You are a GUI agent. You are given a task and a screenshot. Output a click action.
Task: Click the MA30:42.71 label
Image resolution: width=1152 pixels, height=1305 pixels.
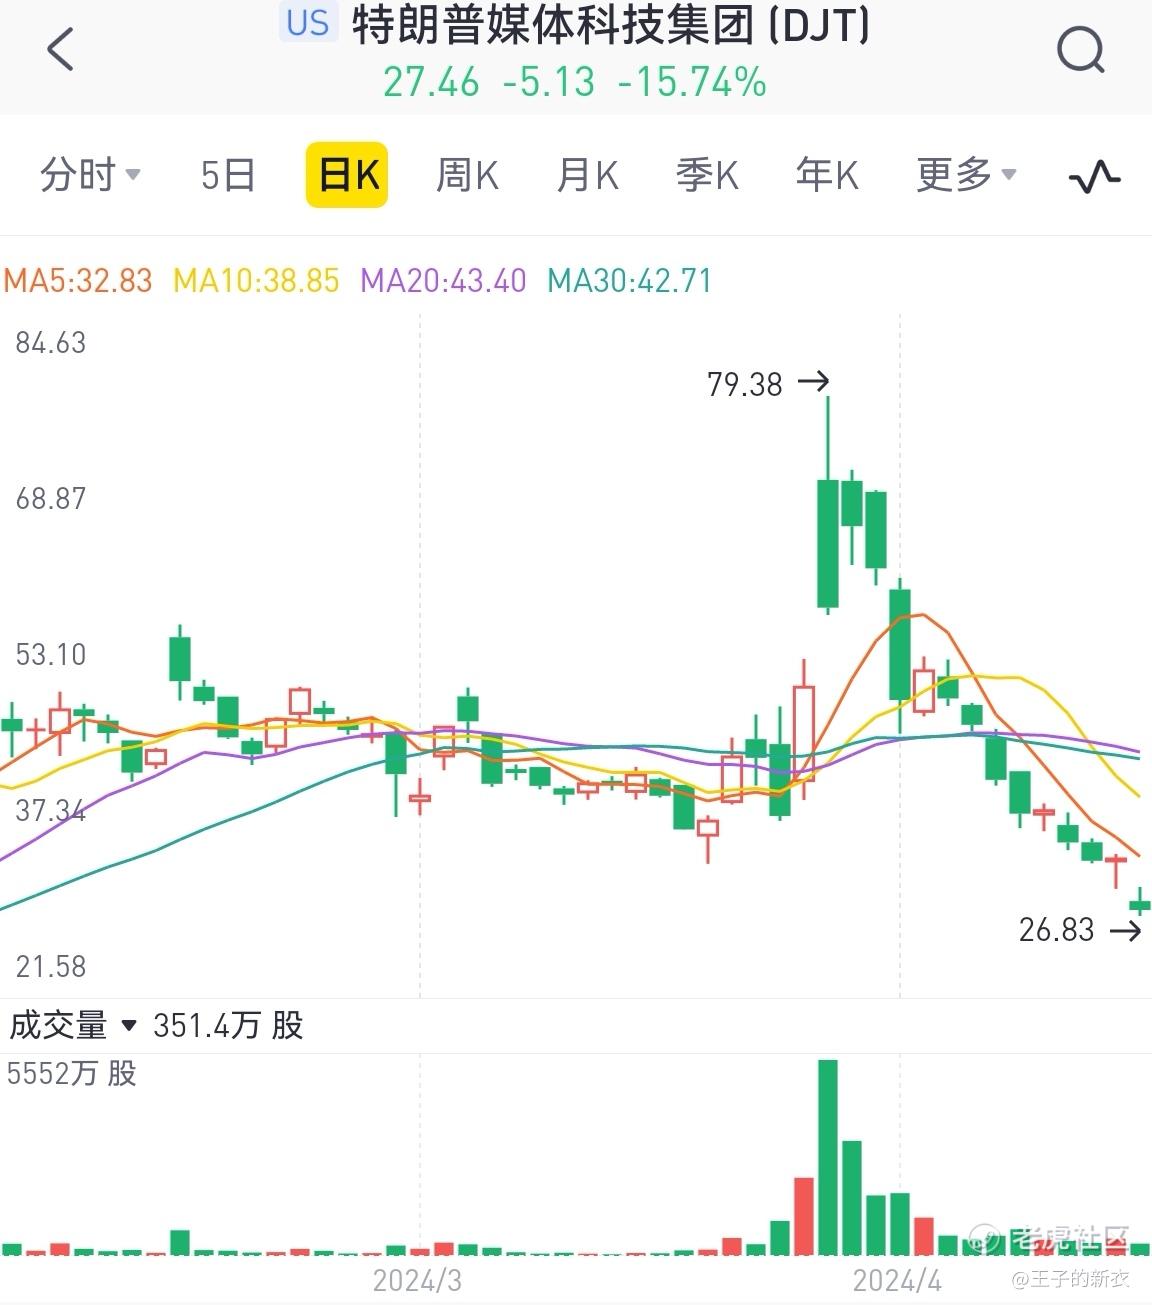(630, 280)
